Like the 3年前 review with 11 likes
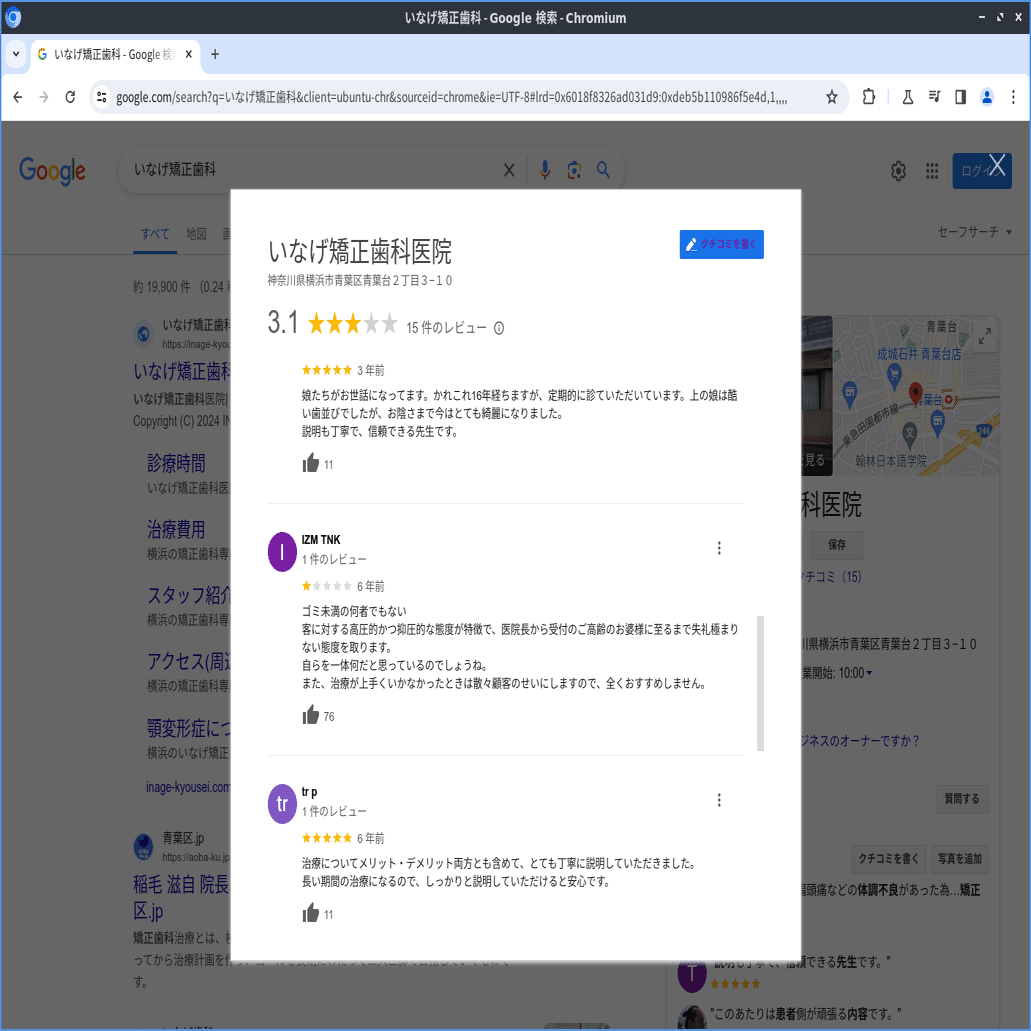The width and height of the screenshot is (1031, 1031). click(x=310, y=463)
